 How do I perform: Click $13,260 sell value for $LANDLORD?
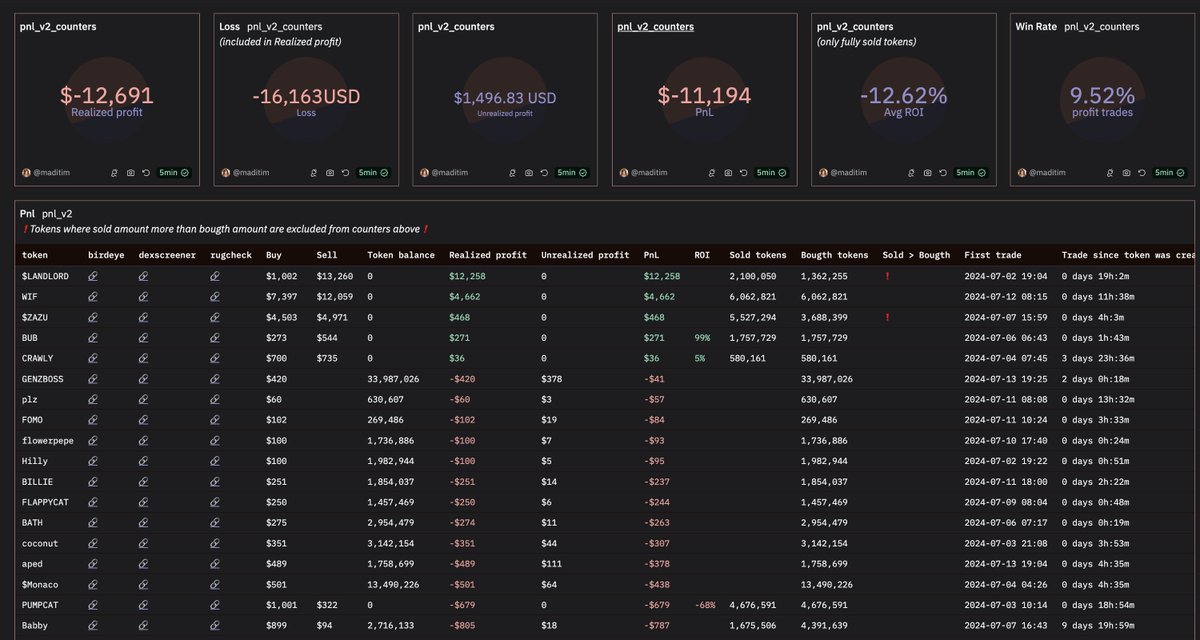(x=334, y=276)
